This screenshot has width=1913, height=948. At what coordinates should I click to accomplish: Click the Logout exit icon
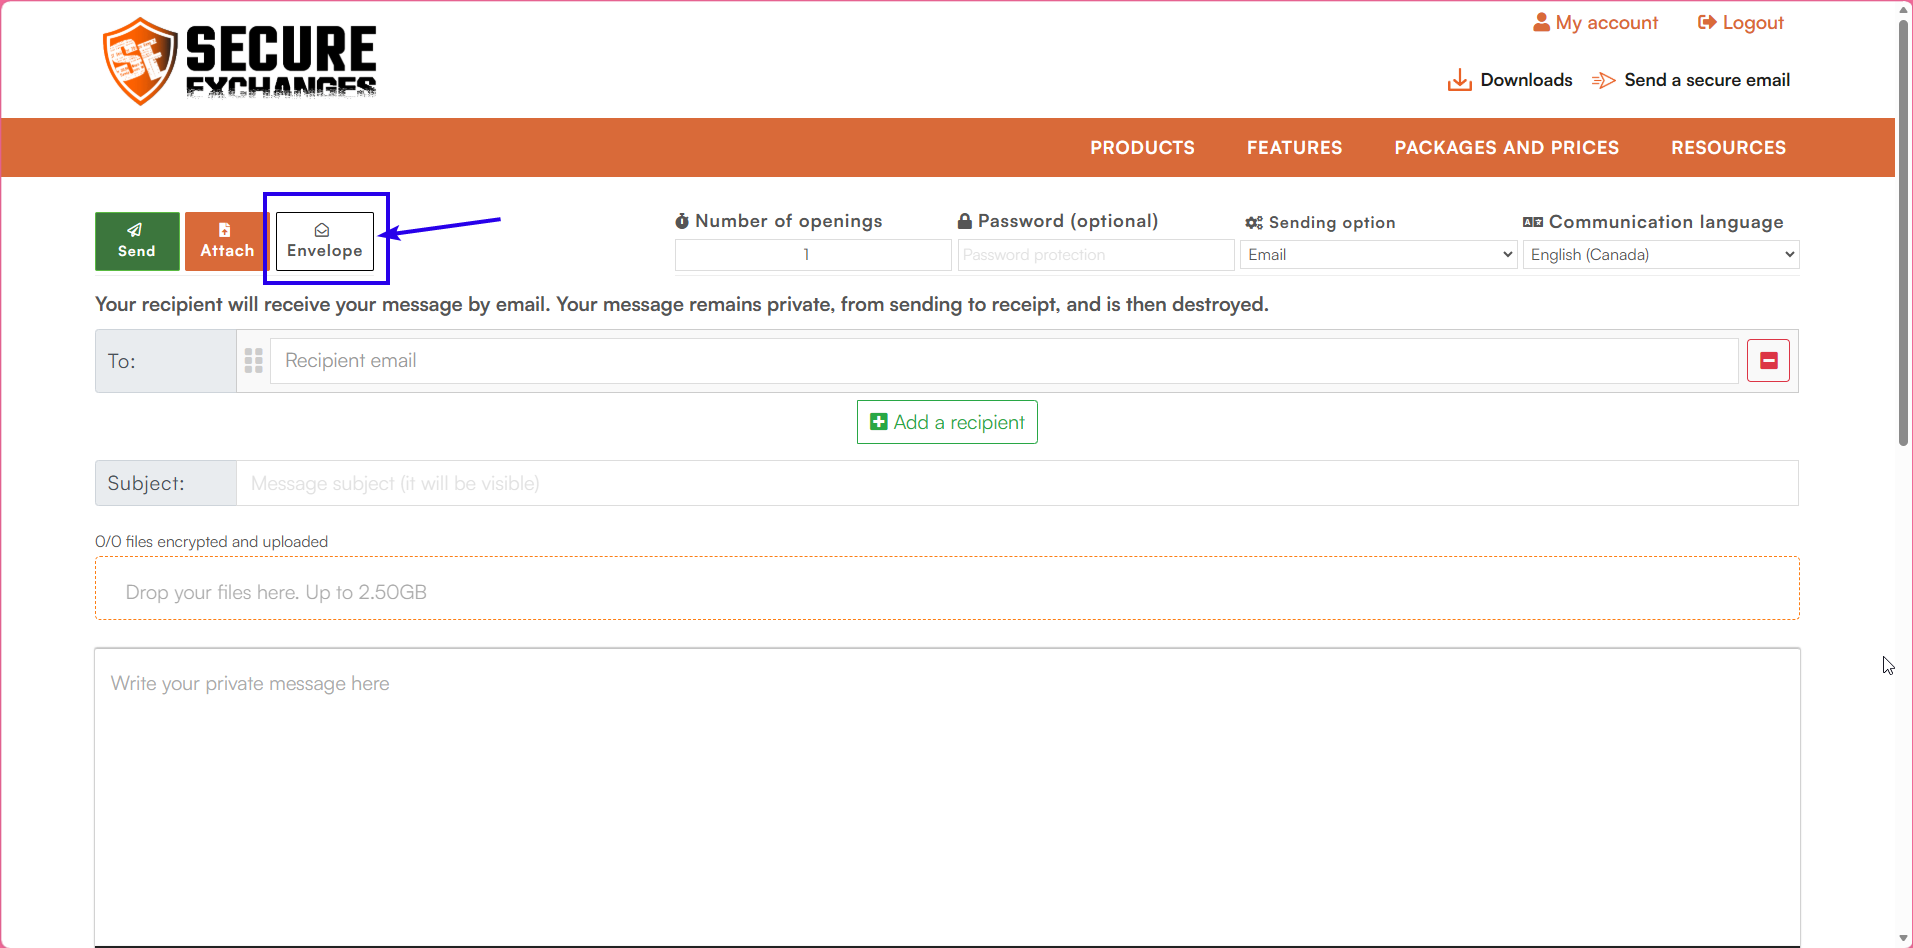tap(1707, 22)
